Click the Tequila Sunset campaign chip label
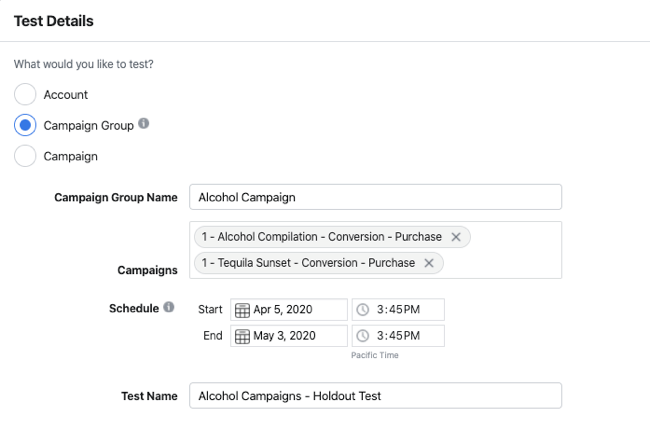The height and width of the screenshot is (430, 650). tap(308, 263)
